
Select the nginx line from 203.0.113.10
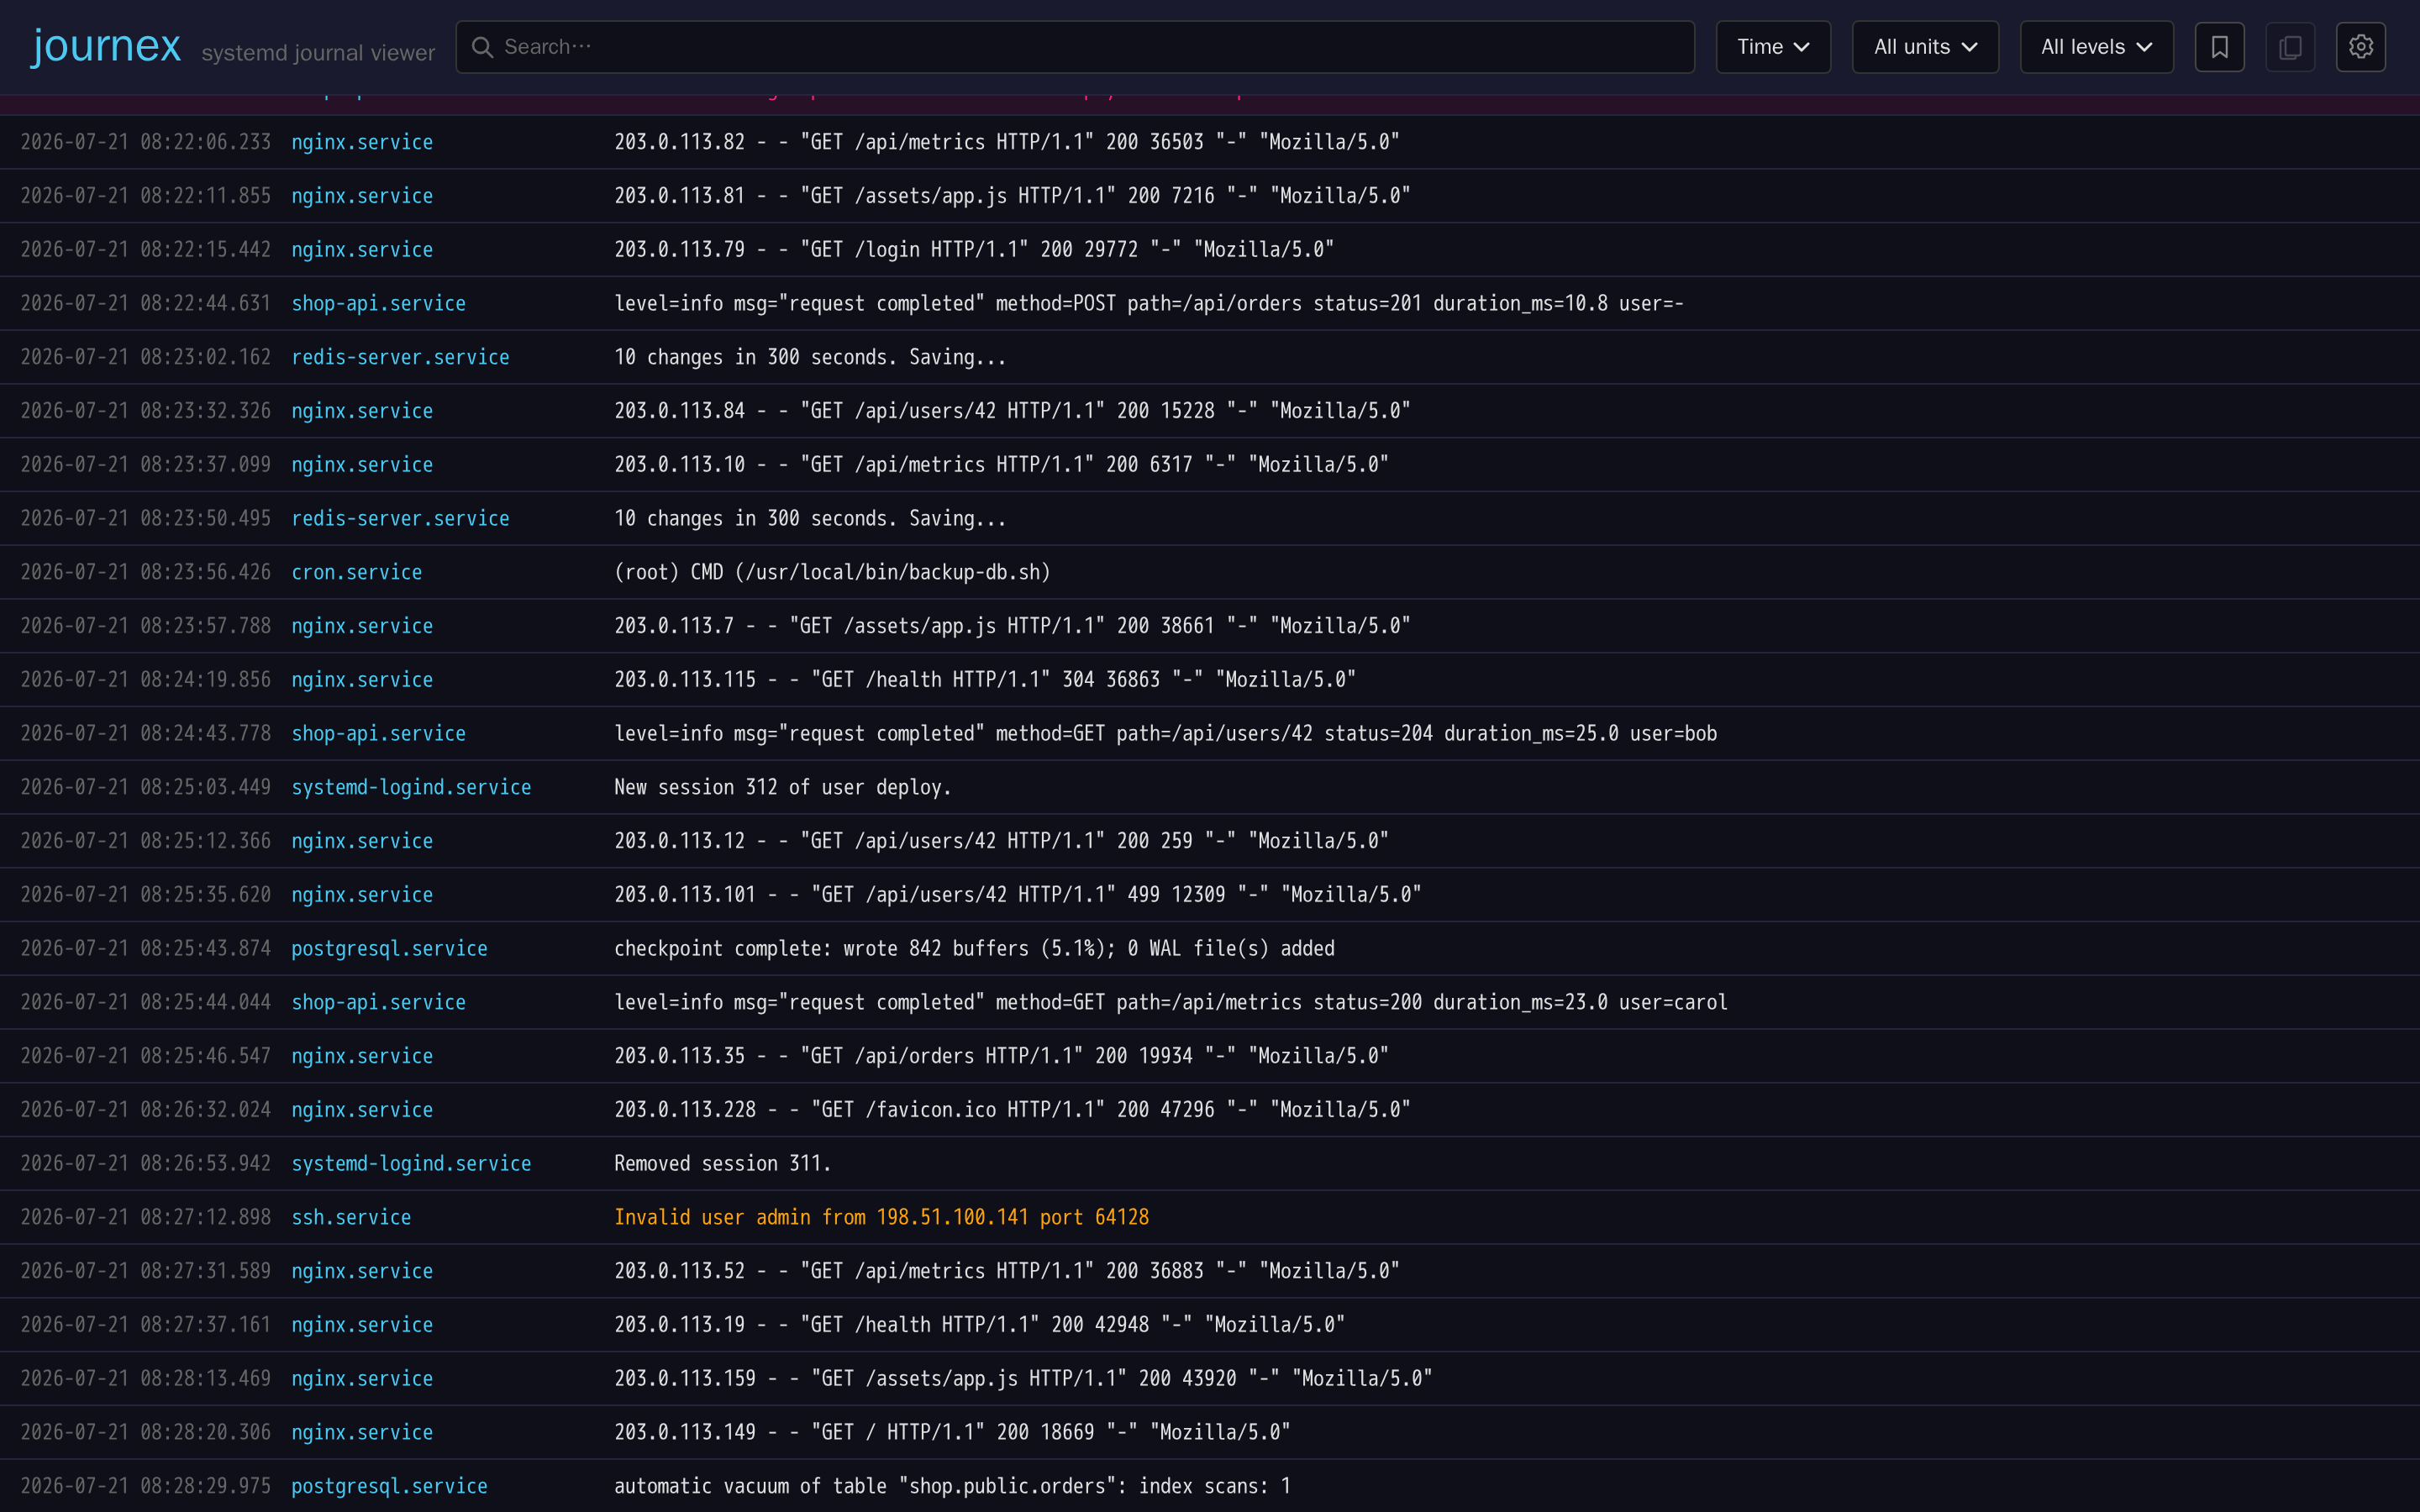(x=1001, y=465)
